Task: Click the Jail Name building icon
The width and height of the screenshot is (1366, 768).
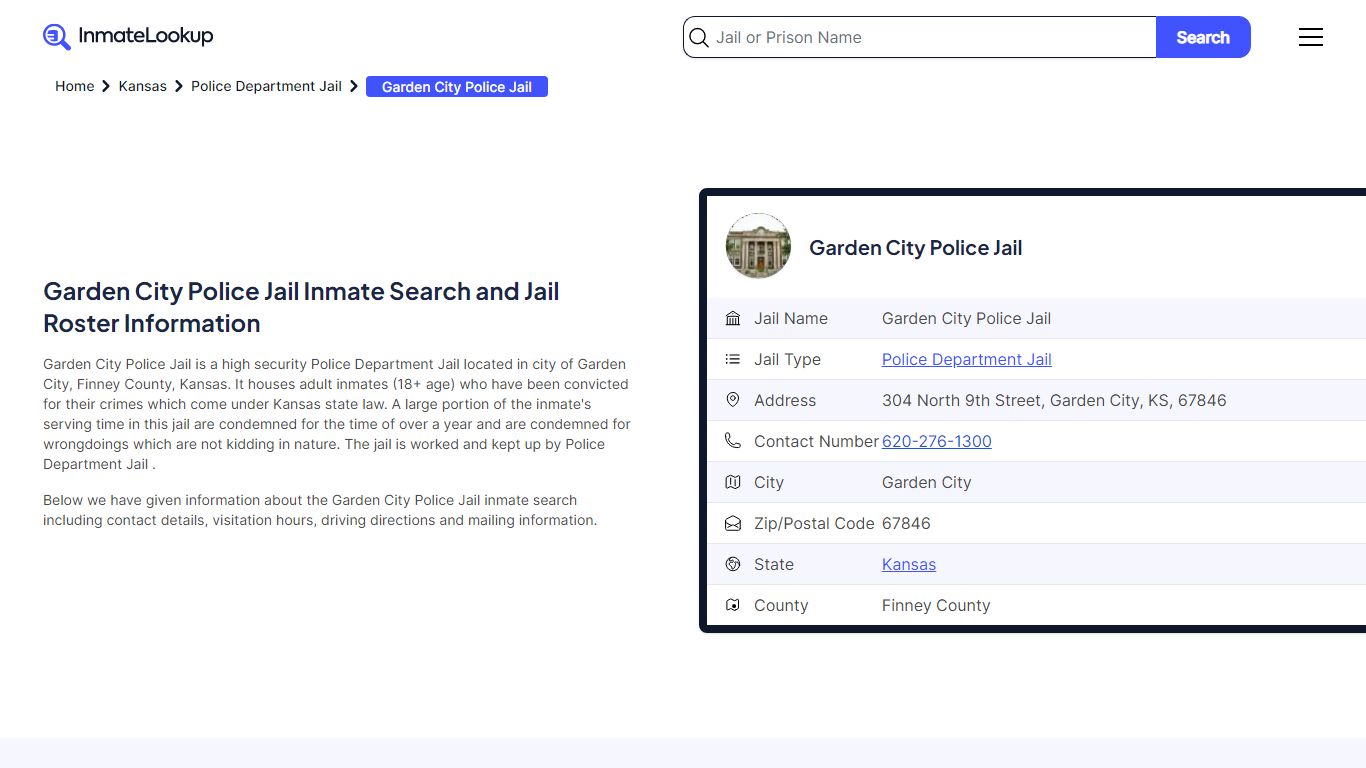Action: click(733, 319)
